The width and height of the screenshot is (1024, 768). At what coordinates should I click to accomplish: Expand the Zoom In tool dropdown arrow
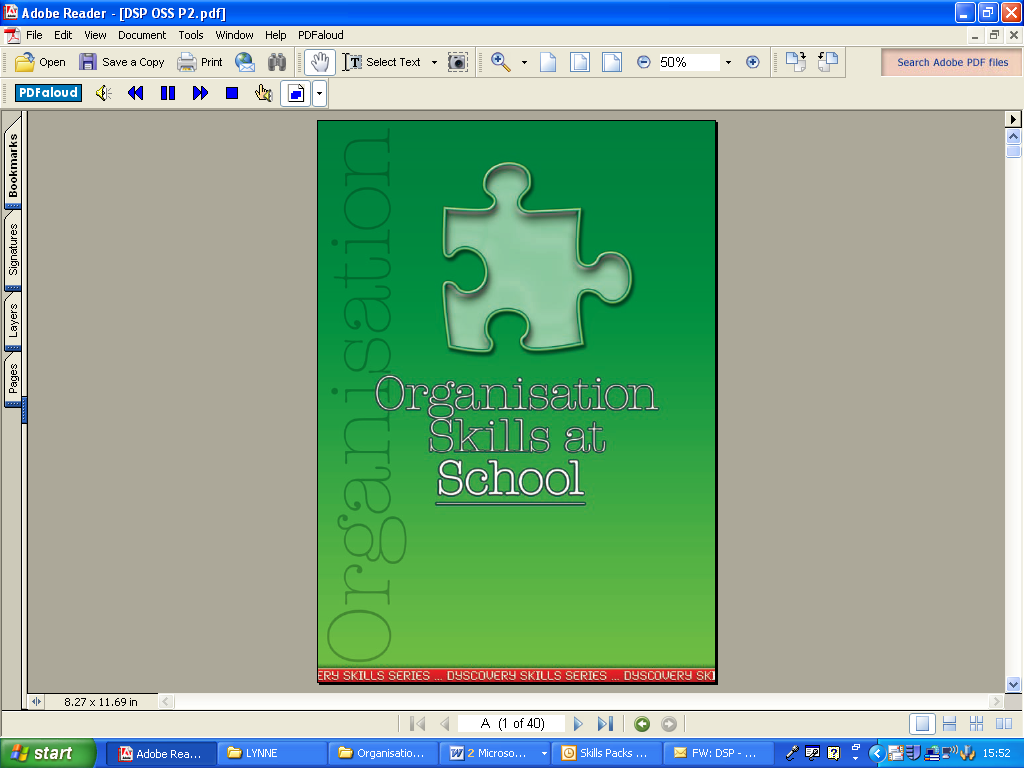(524, 62)
